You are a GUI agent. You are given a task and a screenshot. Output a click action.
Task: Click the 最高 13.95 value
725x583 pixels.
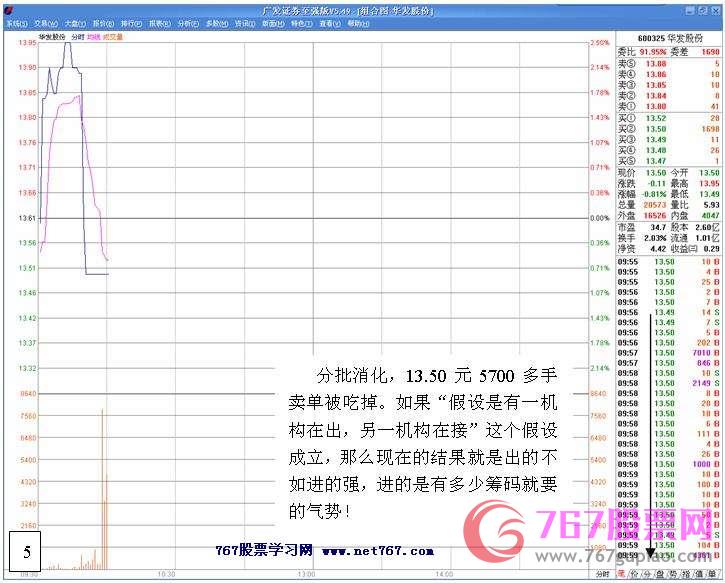(709, 184)
